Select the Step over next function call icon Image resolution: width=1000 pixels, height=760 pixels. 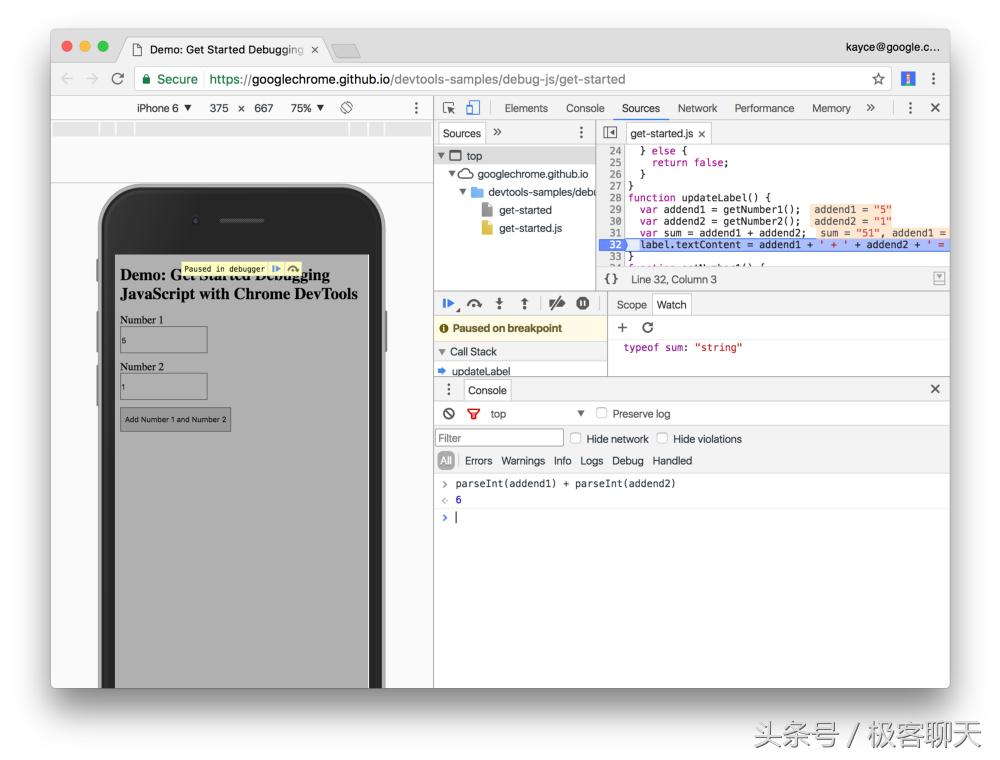point(474,304)
